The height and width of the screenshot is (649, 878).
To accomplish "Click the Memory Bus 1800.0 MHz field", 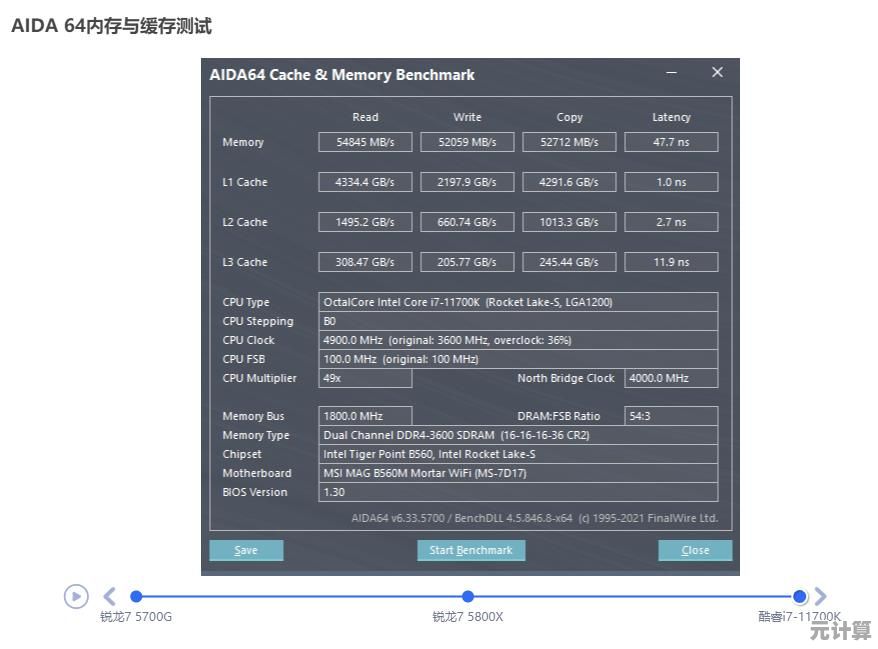I will [x=364, y=415].
